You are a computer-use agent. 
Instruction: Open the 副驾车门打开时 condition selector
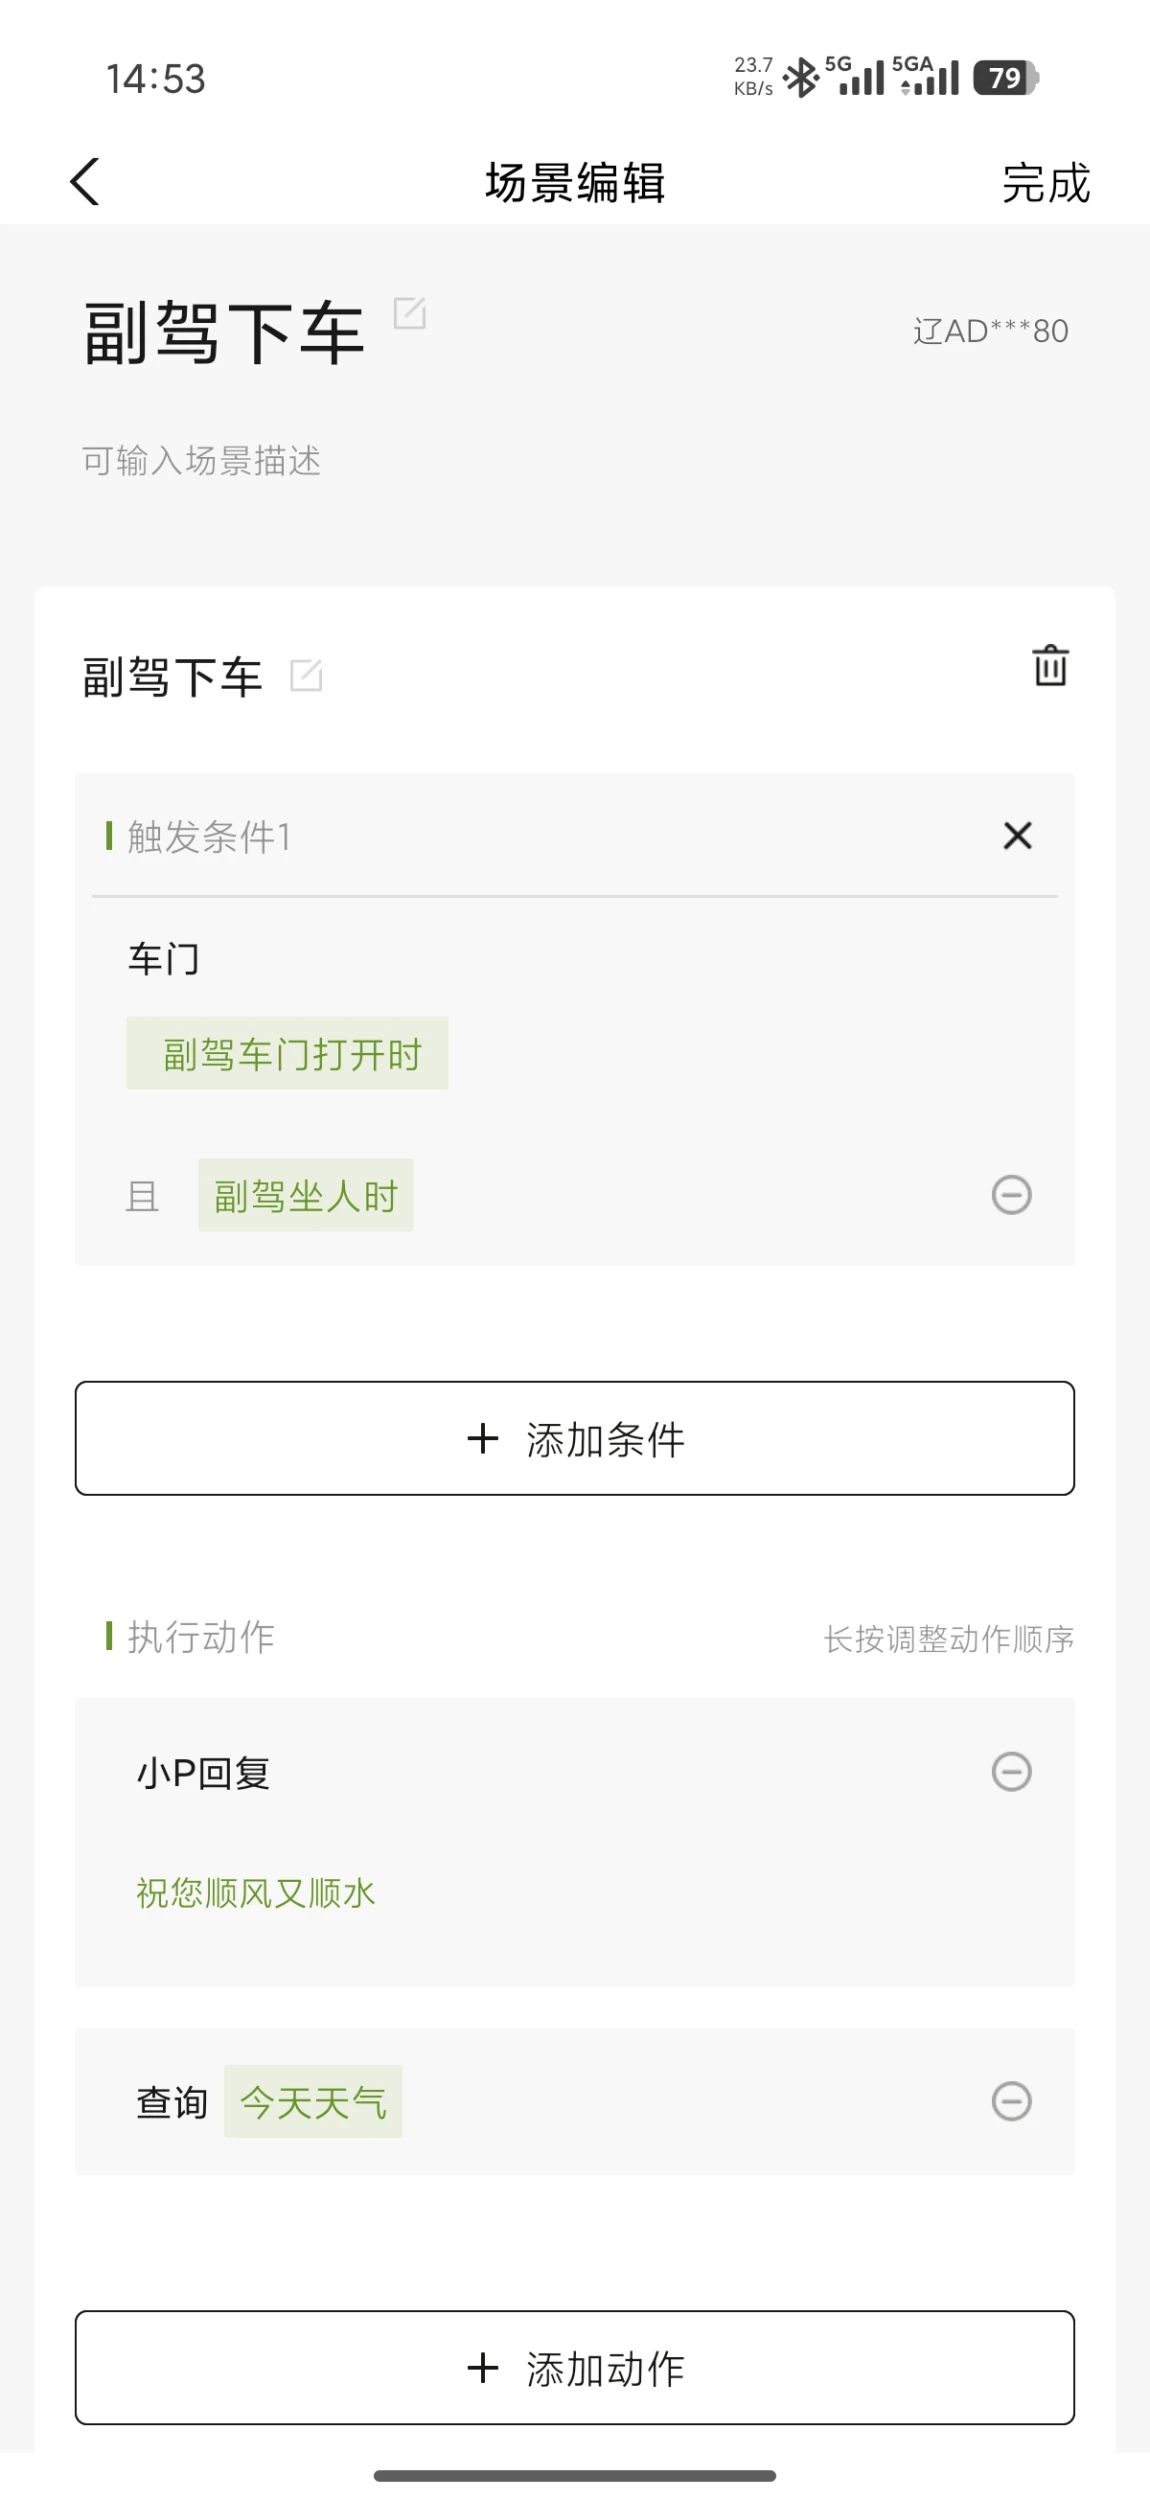click(287, 1054)
